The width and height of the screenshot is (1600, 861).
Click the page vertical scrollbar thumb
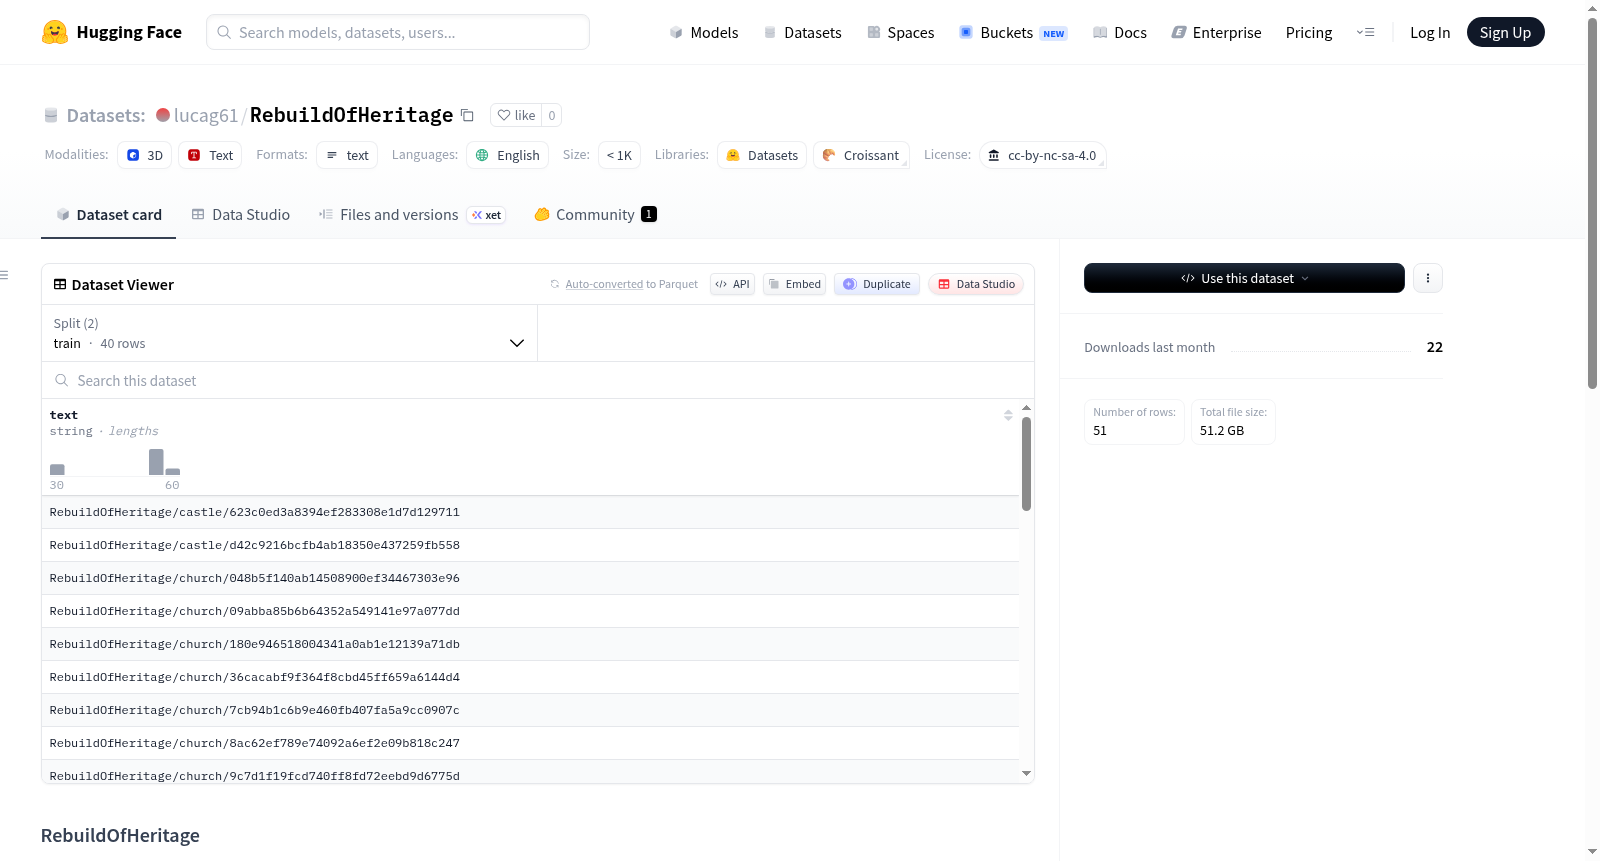coord(1593,202)
